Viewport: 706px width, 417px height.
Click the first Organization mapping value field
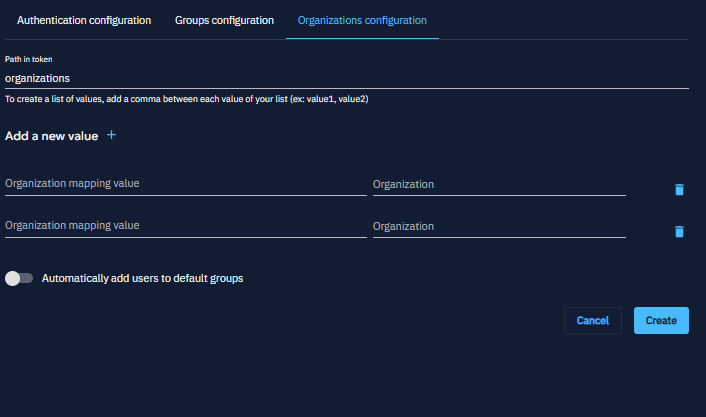[185, 184]
